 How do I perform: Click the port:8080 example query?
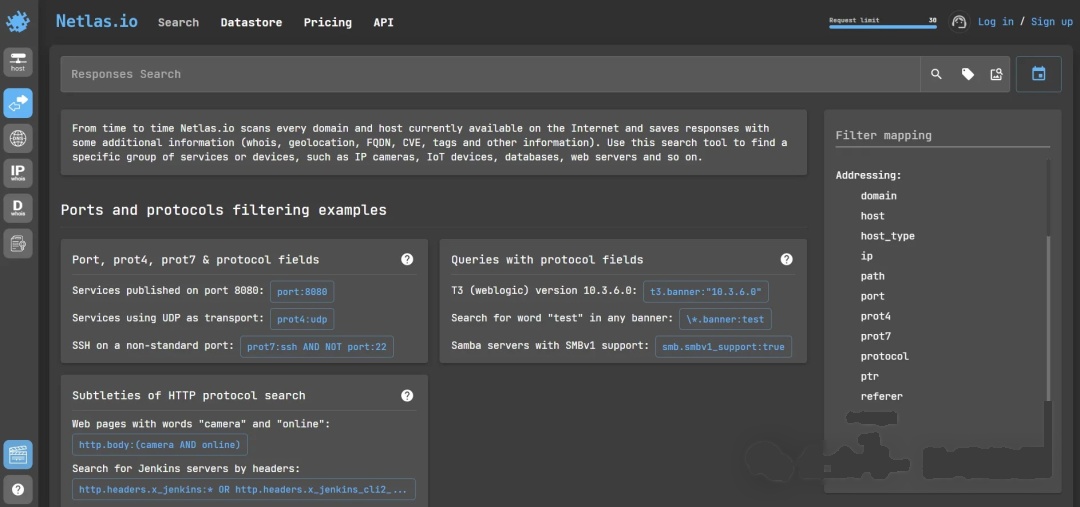coord(302,291)
